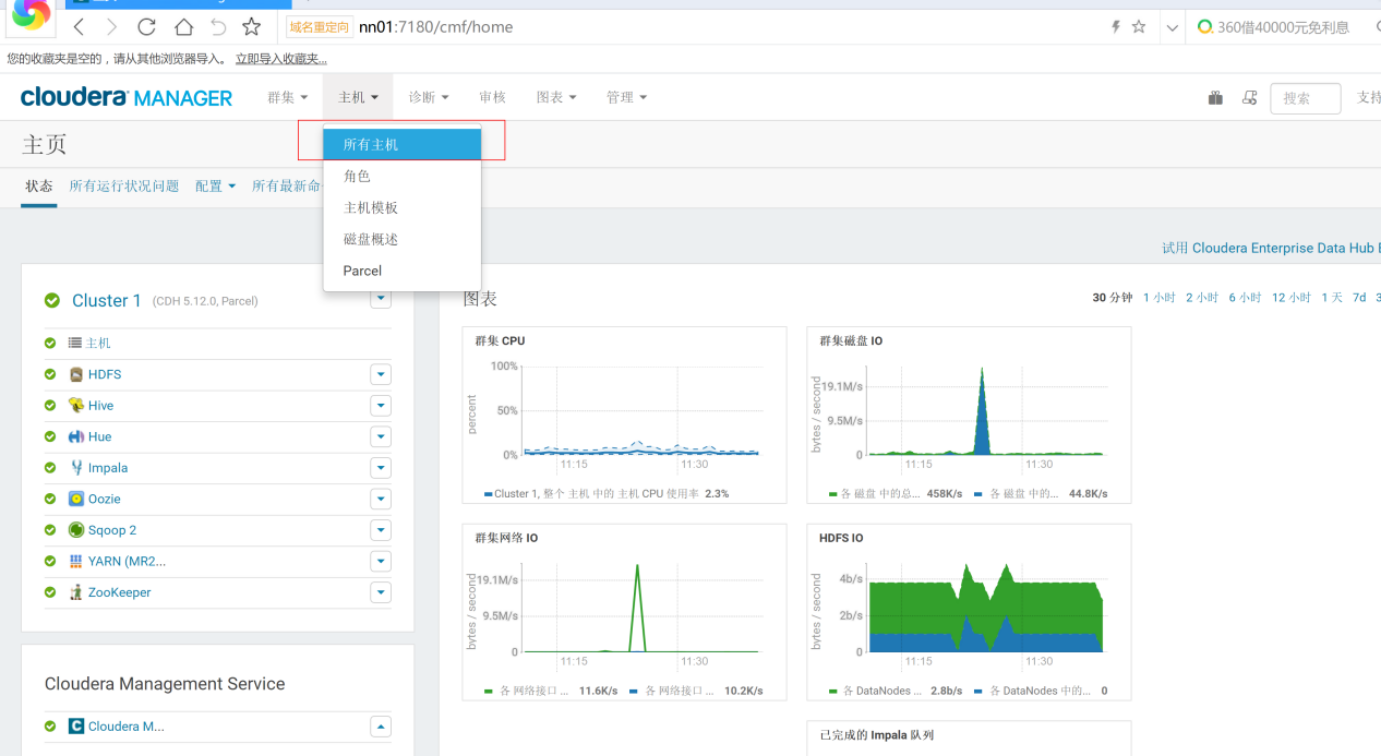Open the HDFS IO chart
Screen dimensions: 1382x756
coord(969,612)
